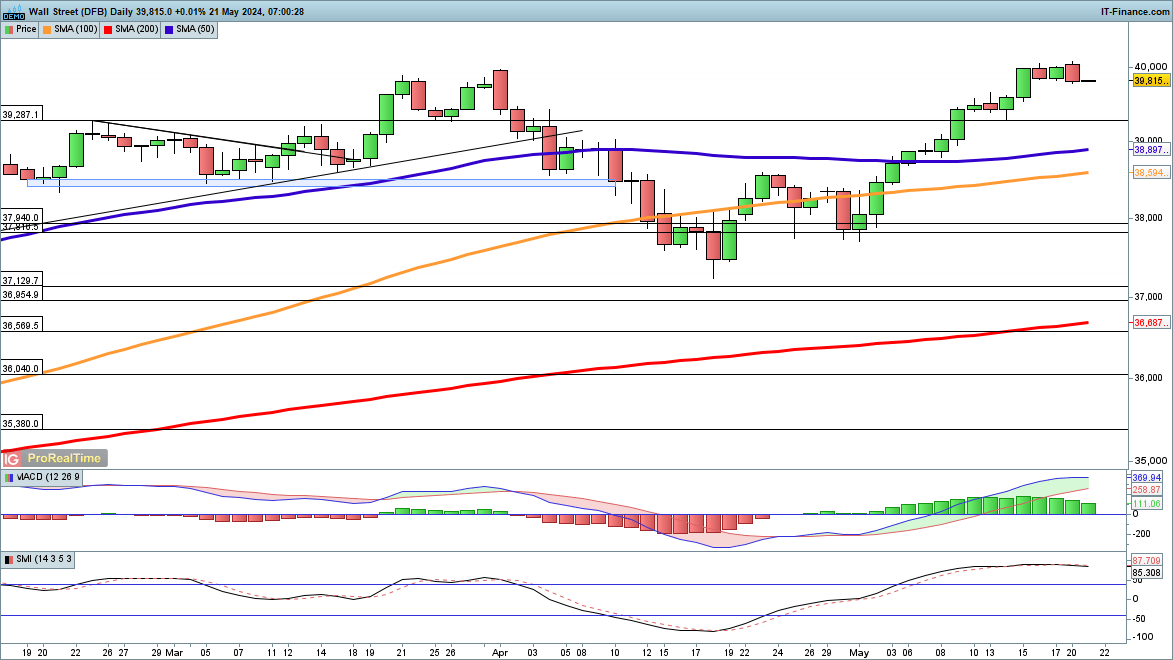The width and height of the screenshot is (1173, 660).
Task: Select the 39,287.1 horizontal level label
Action: pos(21,115)
